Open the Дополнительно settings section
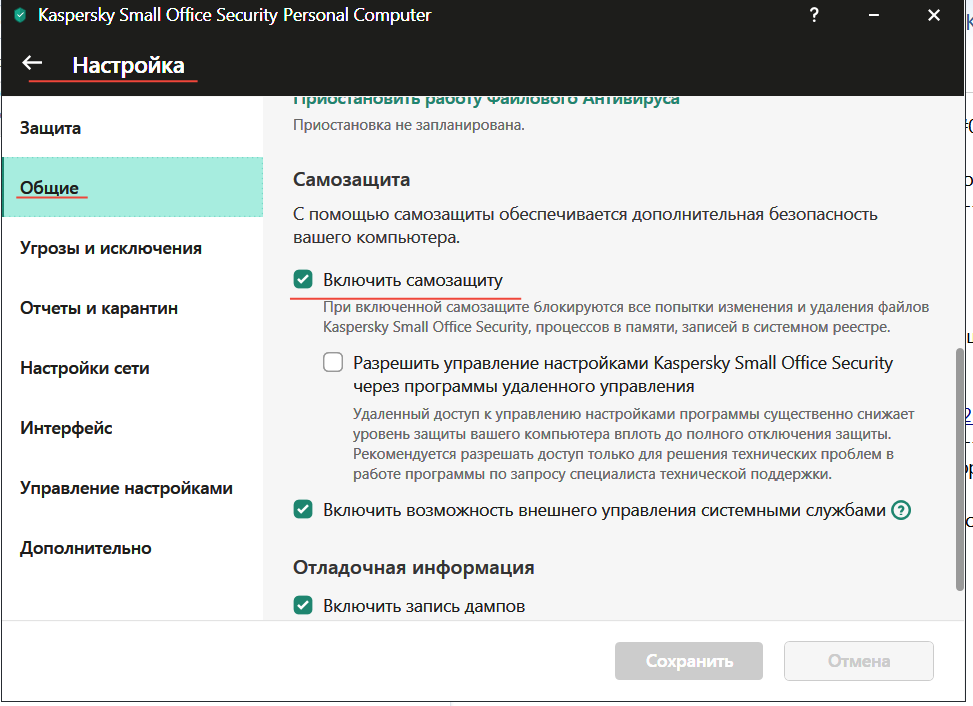Viewport: 973px width, 706px height. (x=132, y=548)
